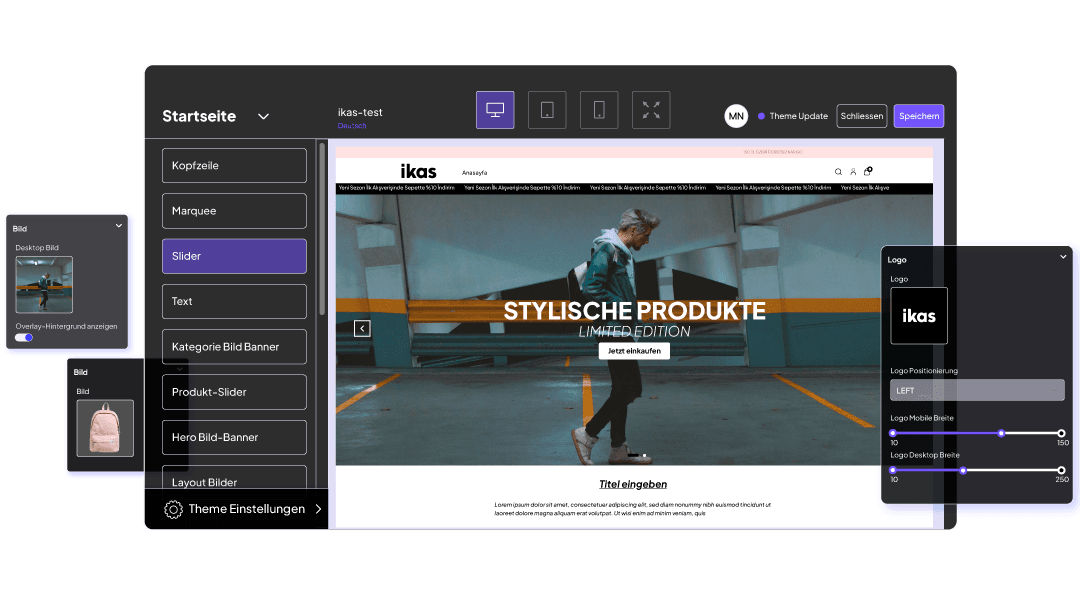Click Jetzt einkaufen button on slider

[634, 351]
